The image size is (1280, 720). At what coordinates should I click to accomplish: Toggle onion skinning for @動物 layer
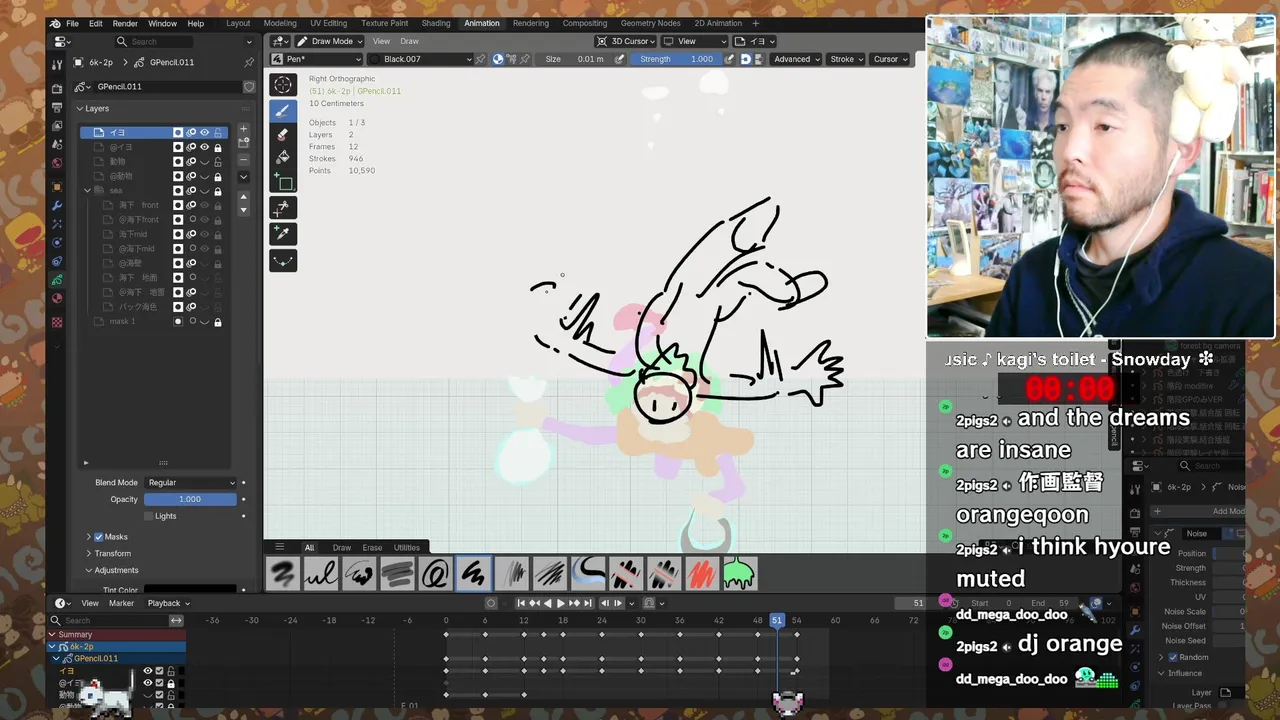(191, 176)
